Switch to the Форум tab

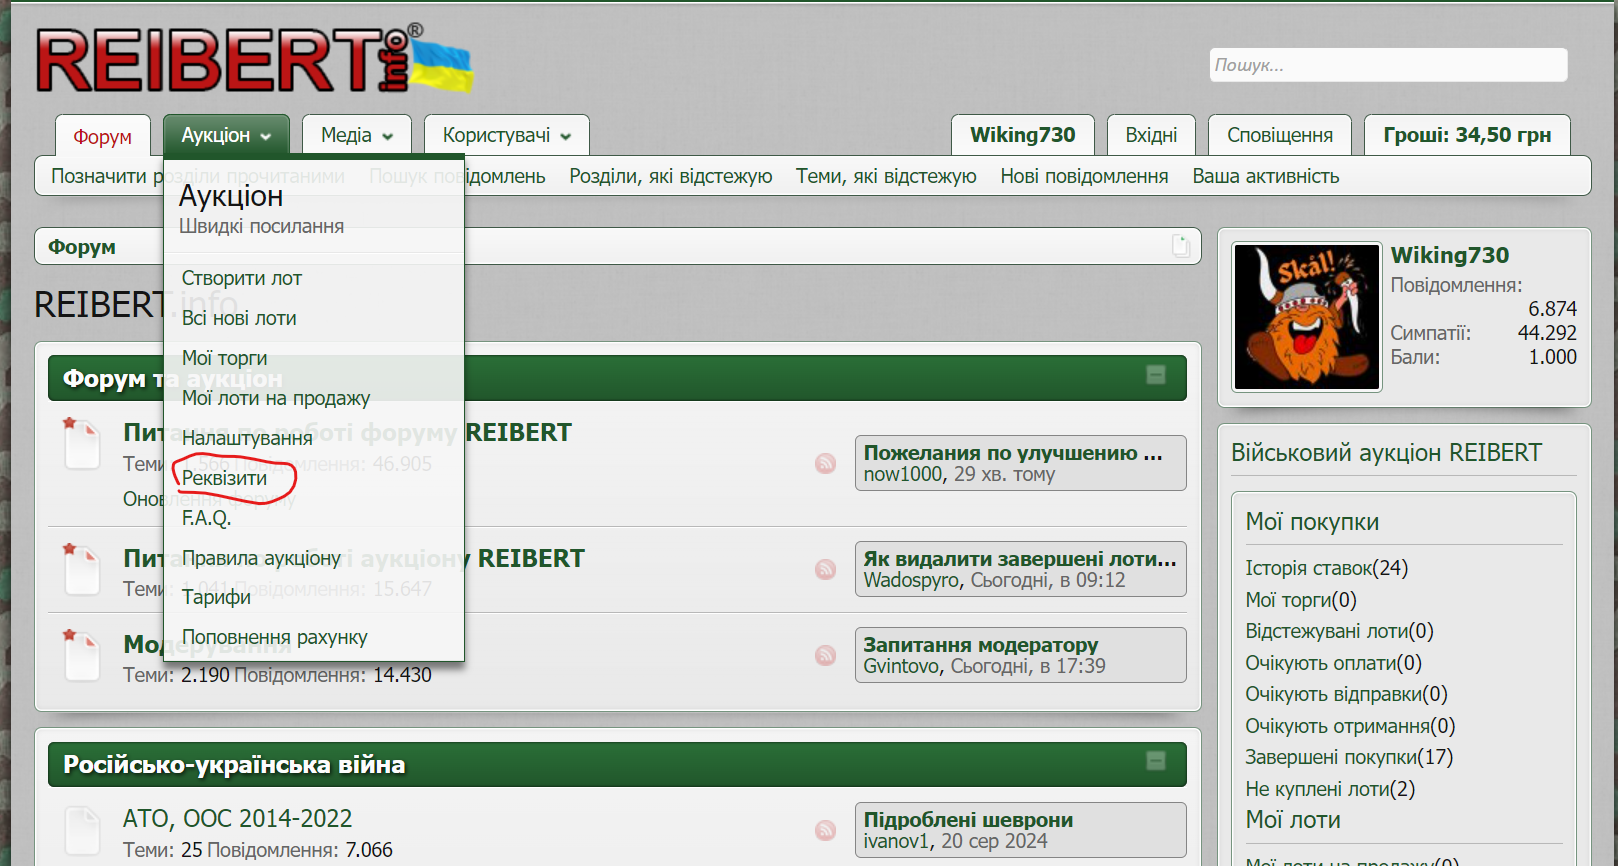[102, 136]
